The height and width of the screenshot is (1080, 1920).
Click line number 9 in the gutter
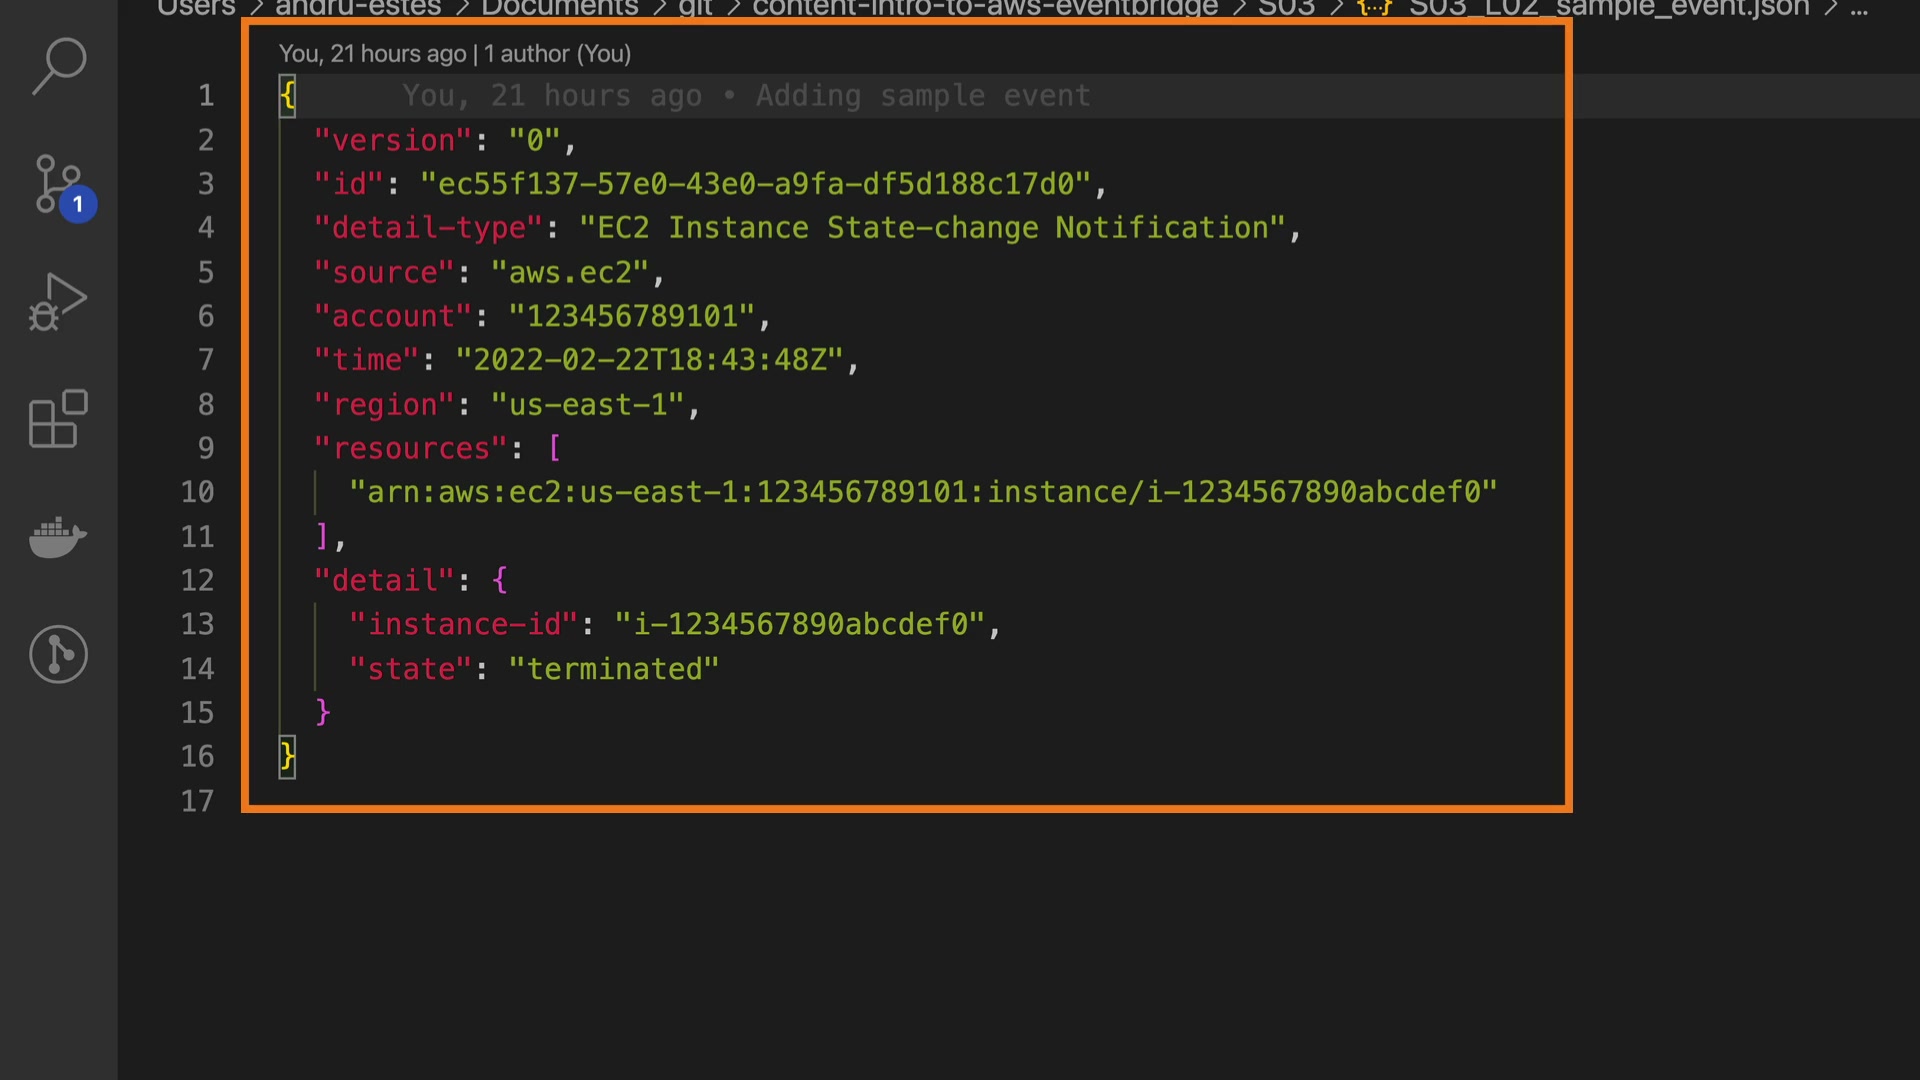tap(205, 448)
